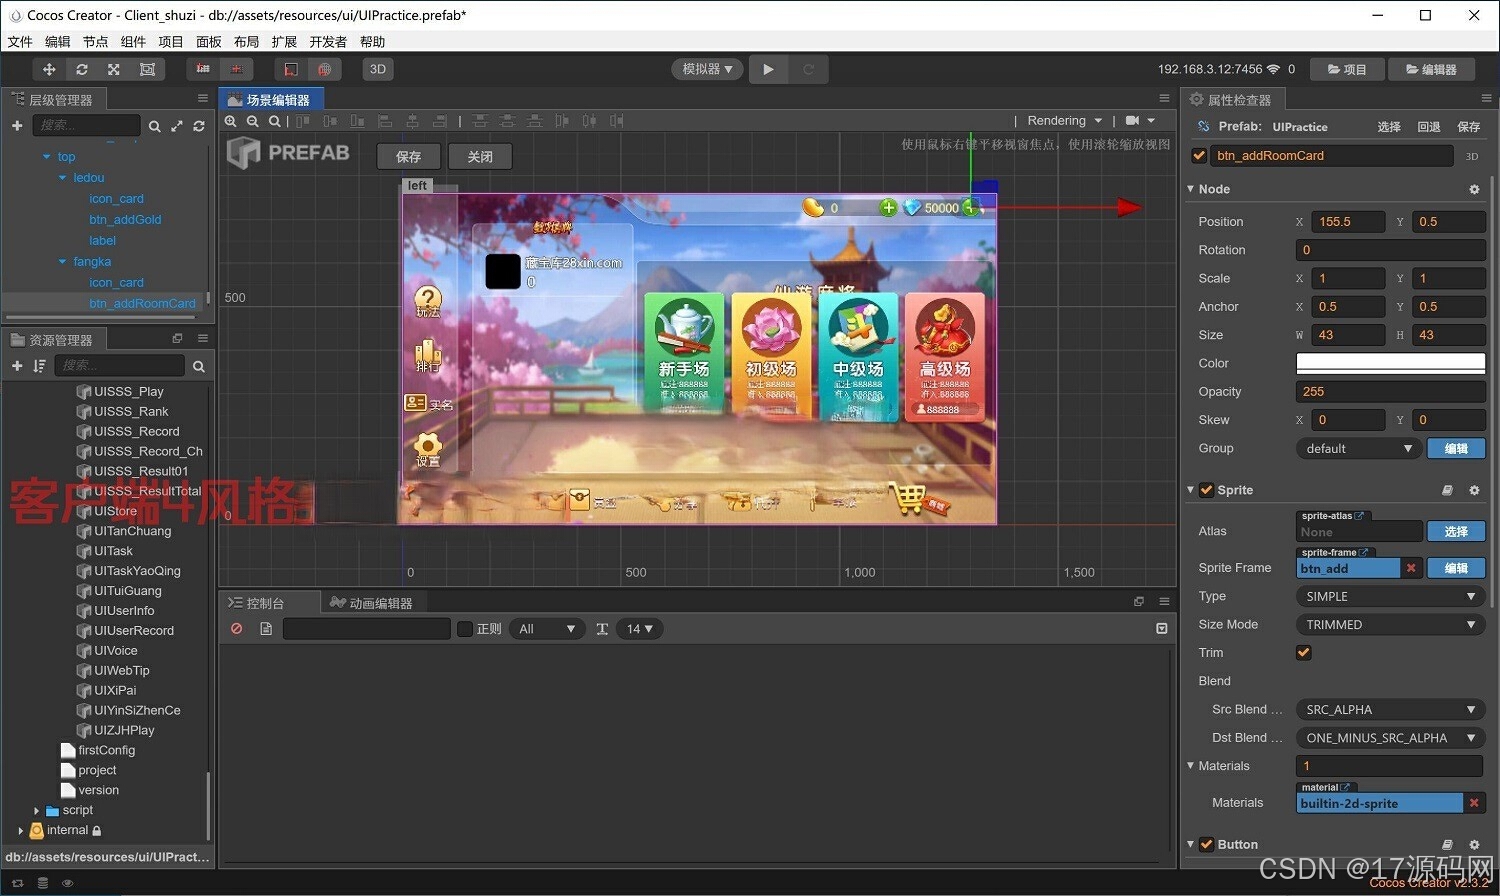This screenshot has width=1500, height=896.
Task: Open console font size 14 dropdown
Action: click(x=639, y=629)
